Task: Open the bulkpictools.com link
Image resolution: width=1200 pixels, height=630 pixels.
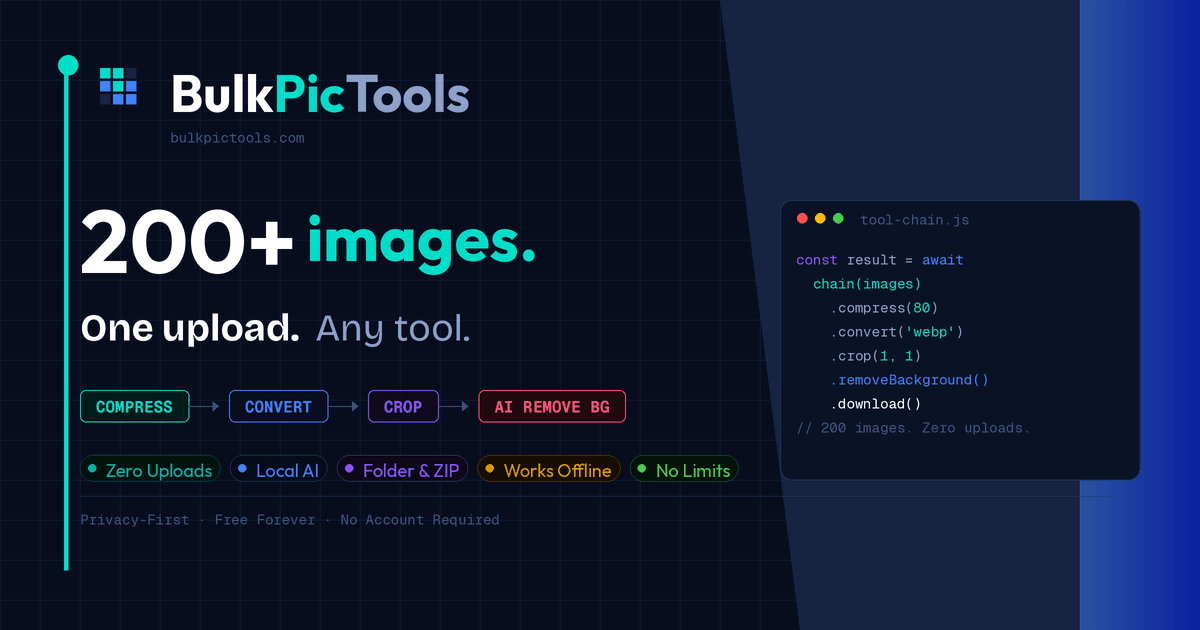Action: click(237, 138)
